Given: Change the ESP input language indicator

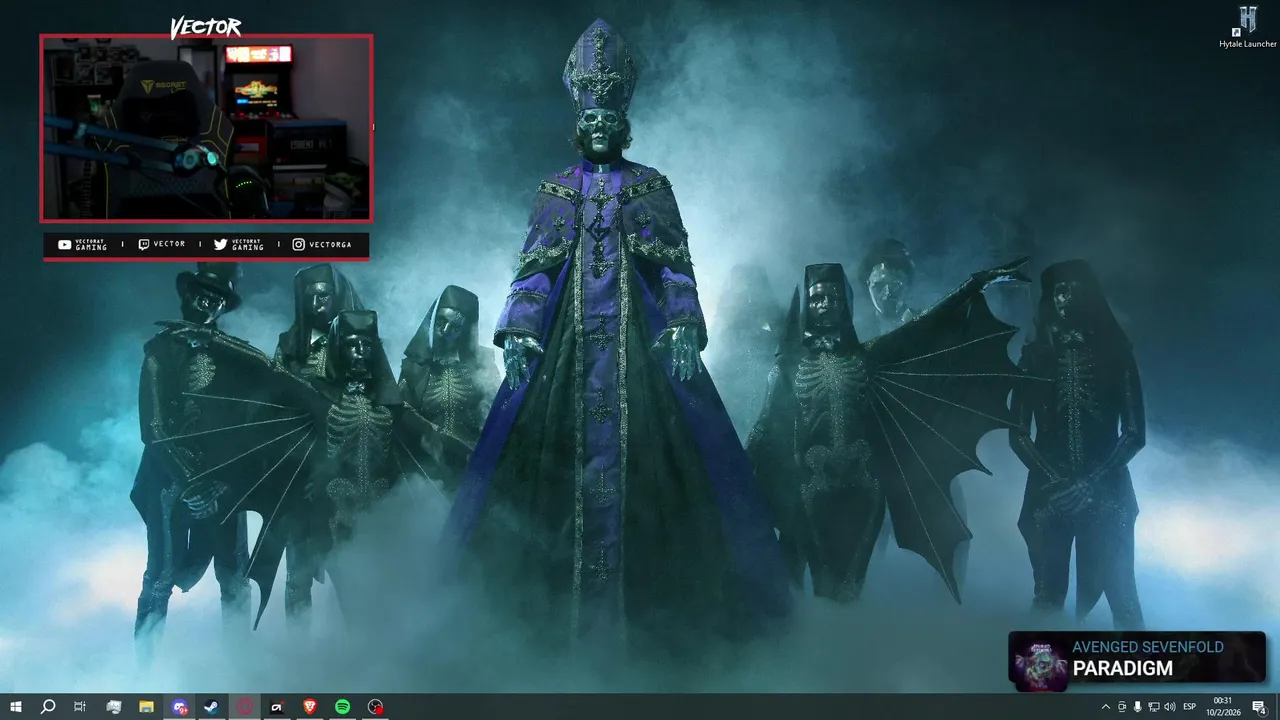Looking at the screenshot, I should (1190, 707).
